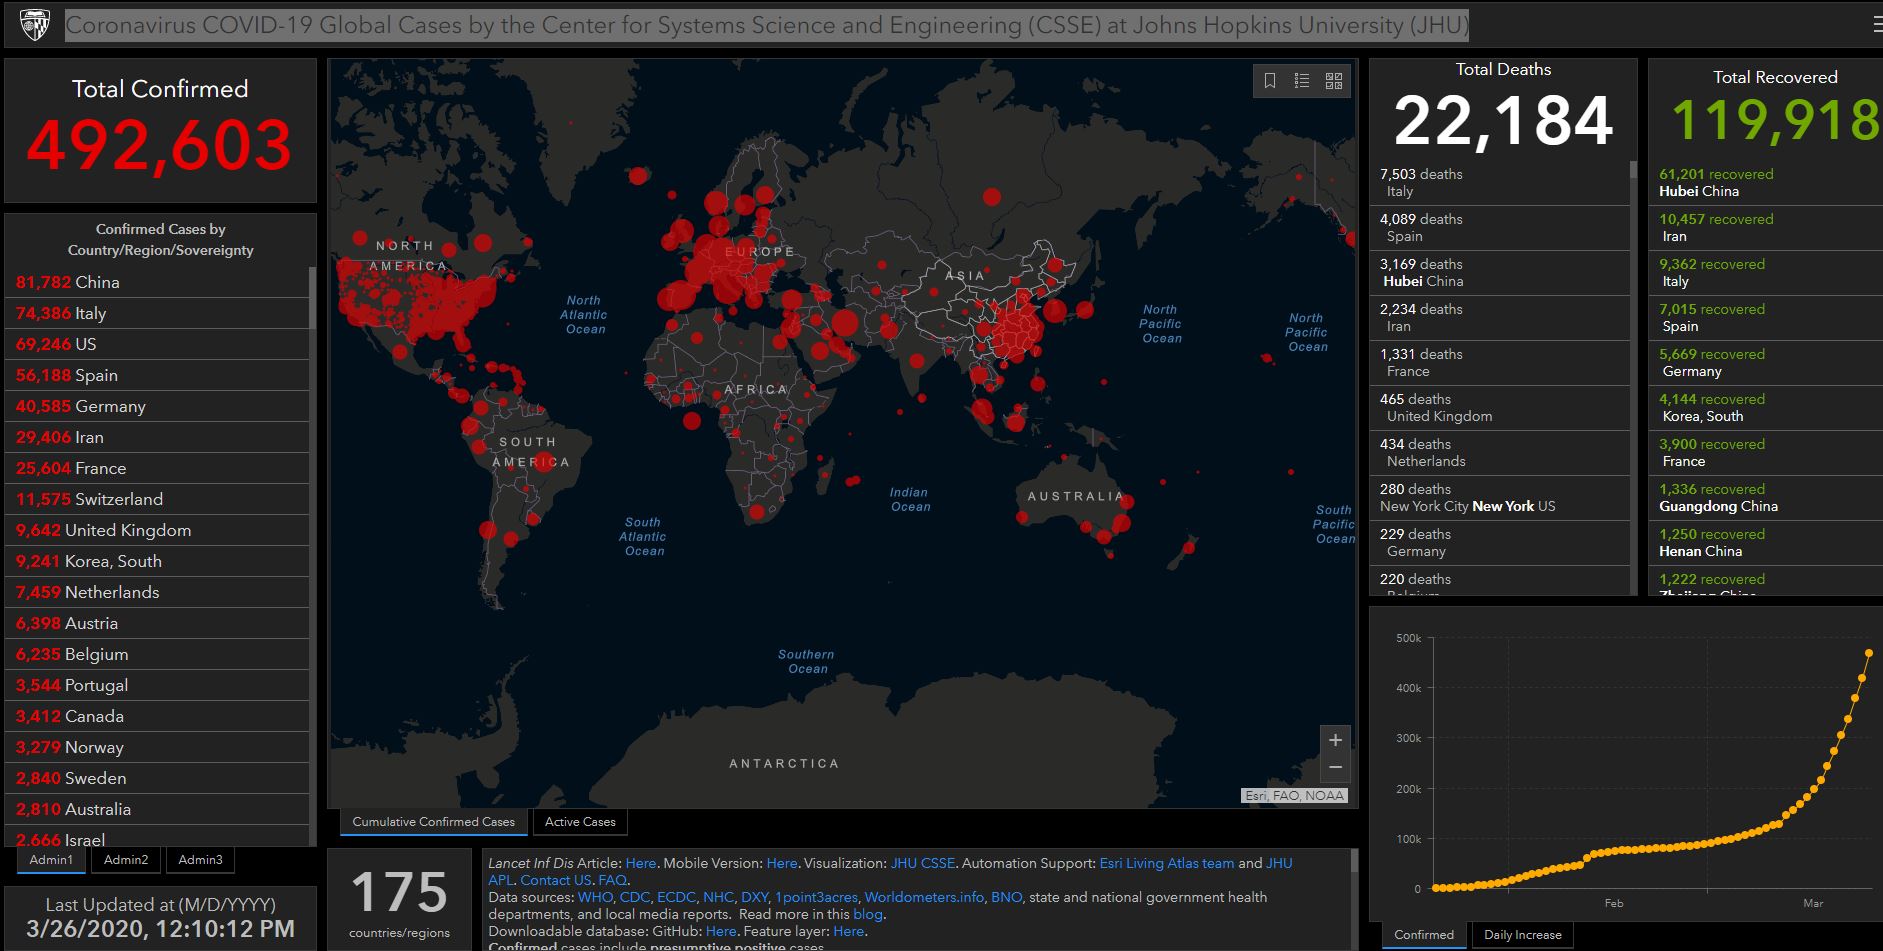Viewport: 1883px width, 951px height.
Task: Open the Esri Living Atlas team link
Action: click(x=1167, y=863)
